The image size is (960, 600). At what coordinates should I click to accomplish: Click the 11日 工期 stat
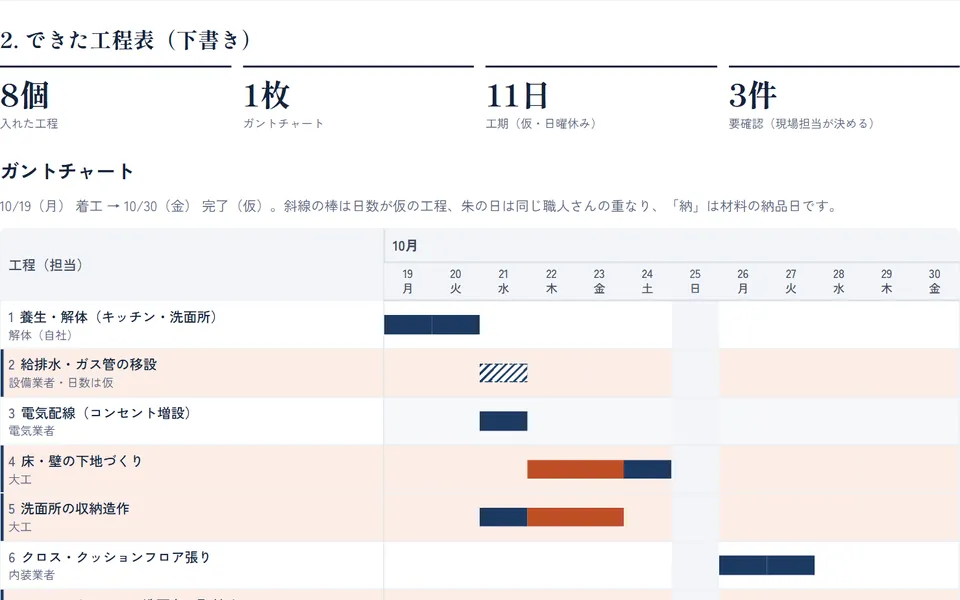[x=601, y=99]
